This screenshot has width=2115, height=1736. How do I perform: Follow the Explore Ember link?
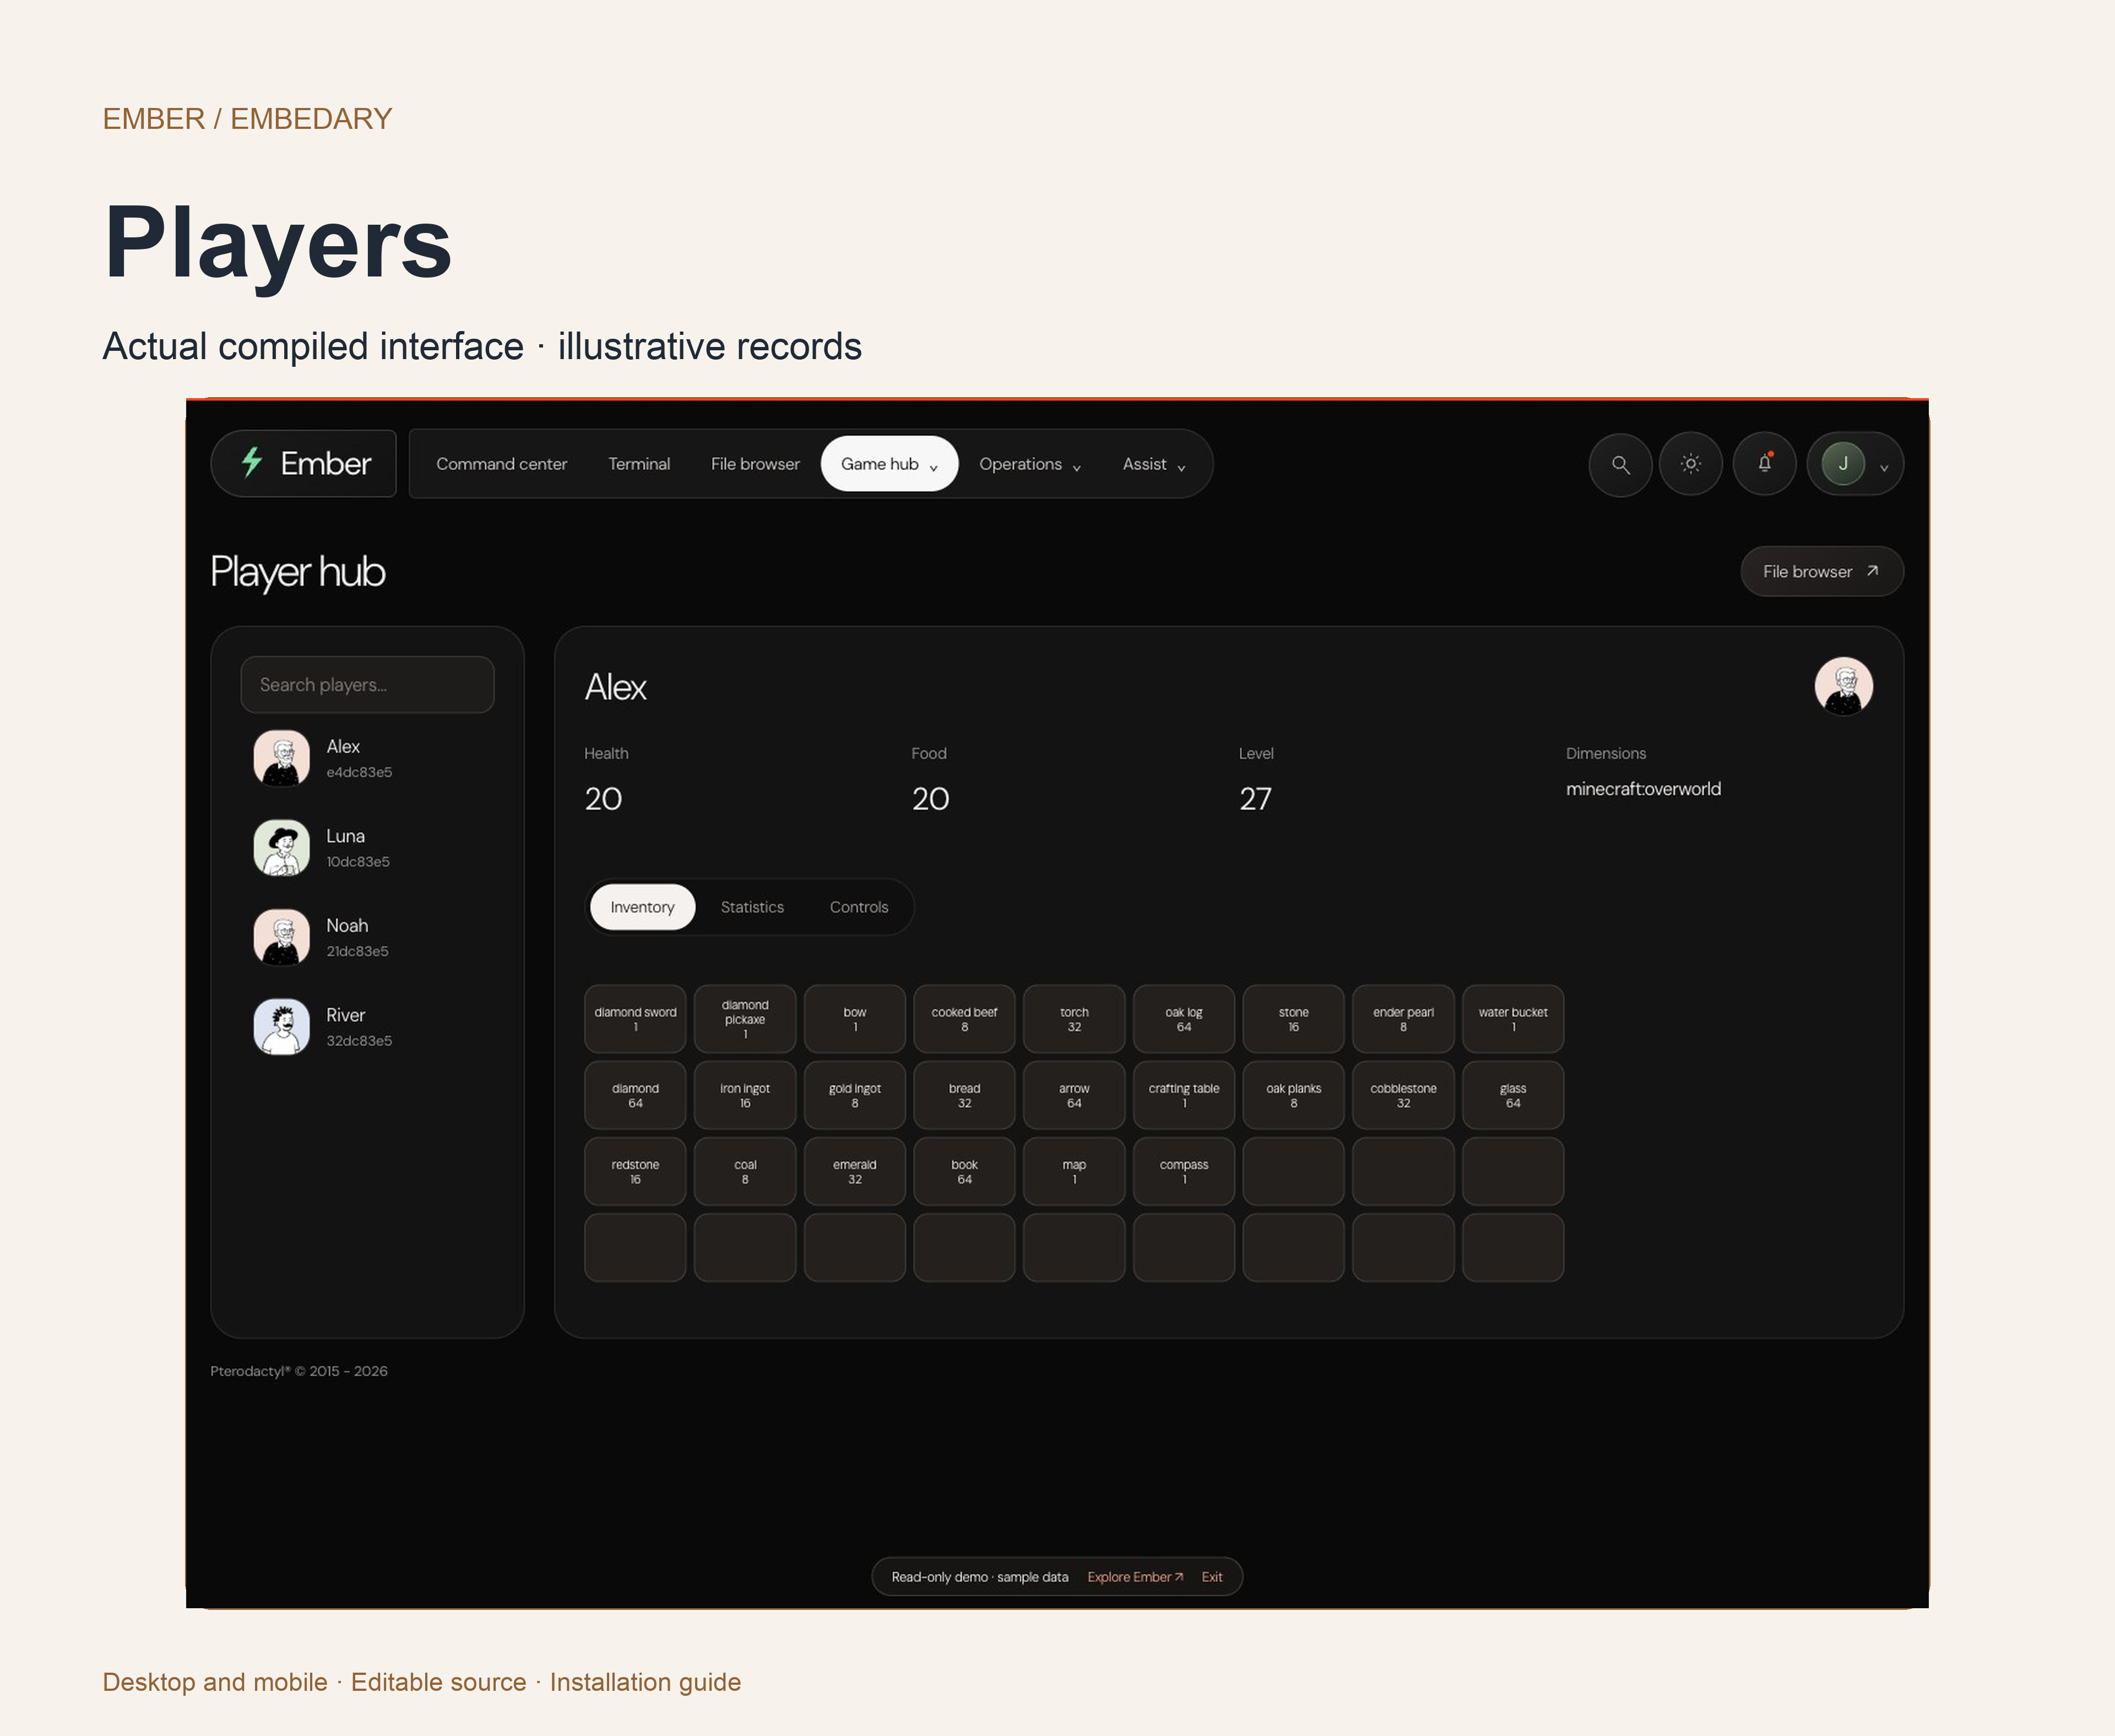1135,1577
